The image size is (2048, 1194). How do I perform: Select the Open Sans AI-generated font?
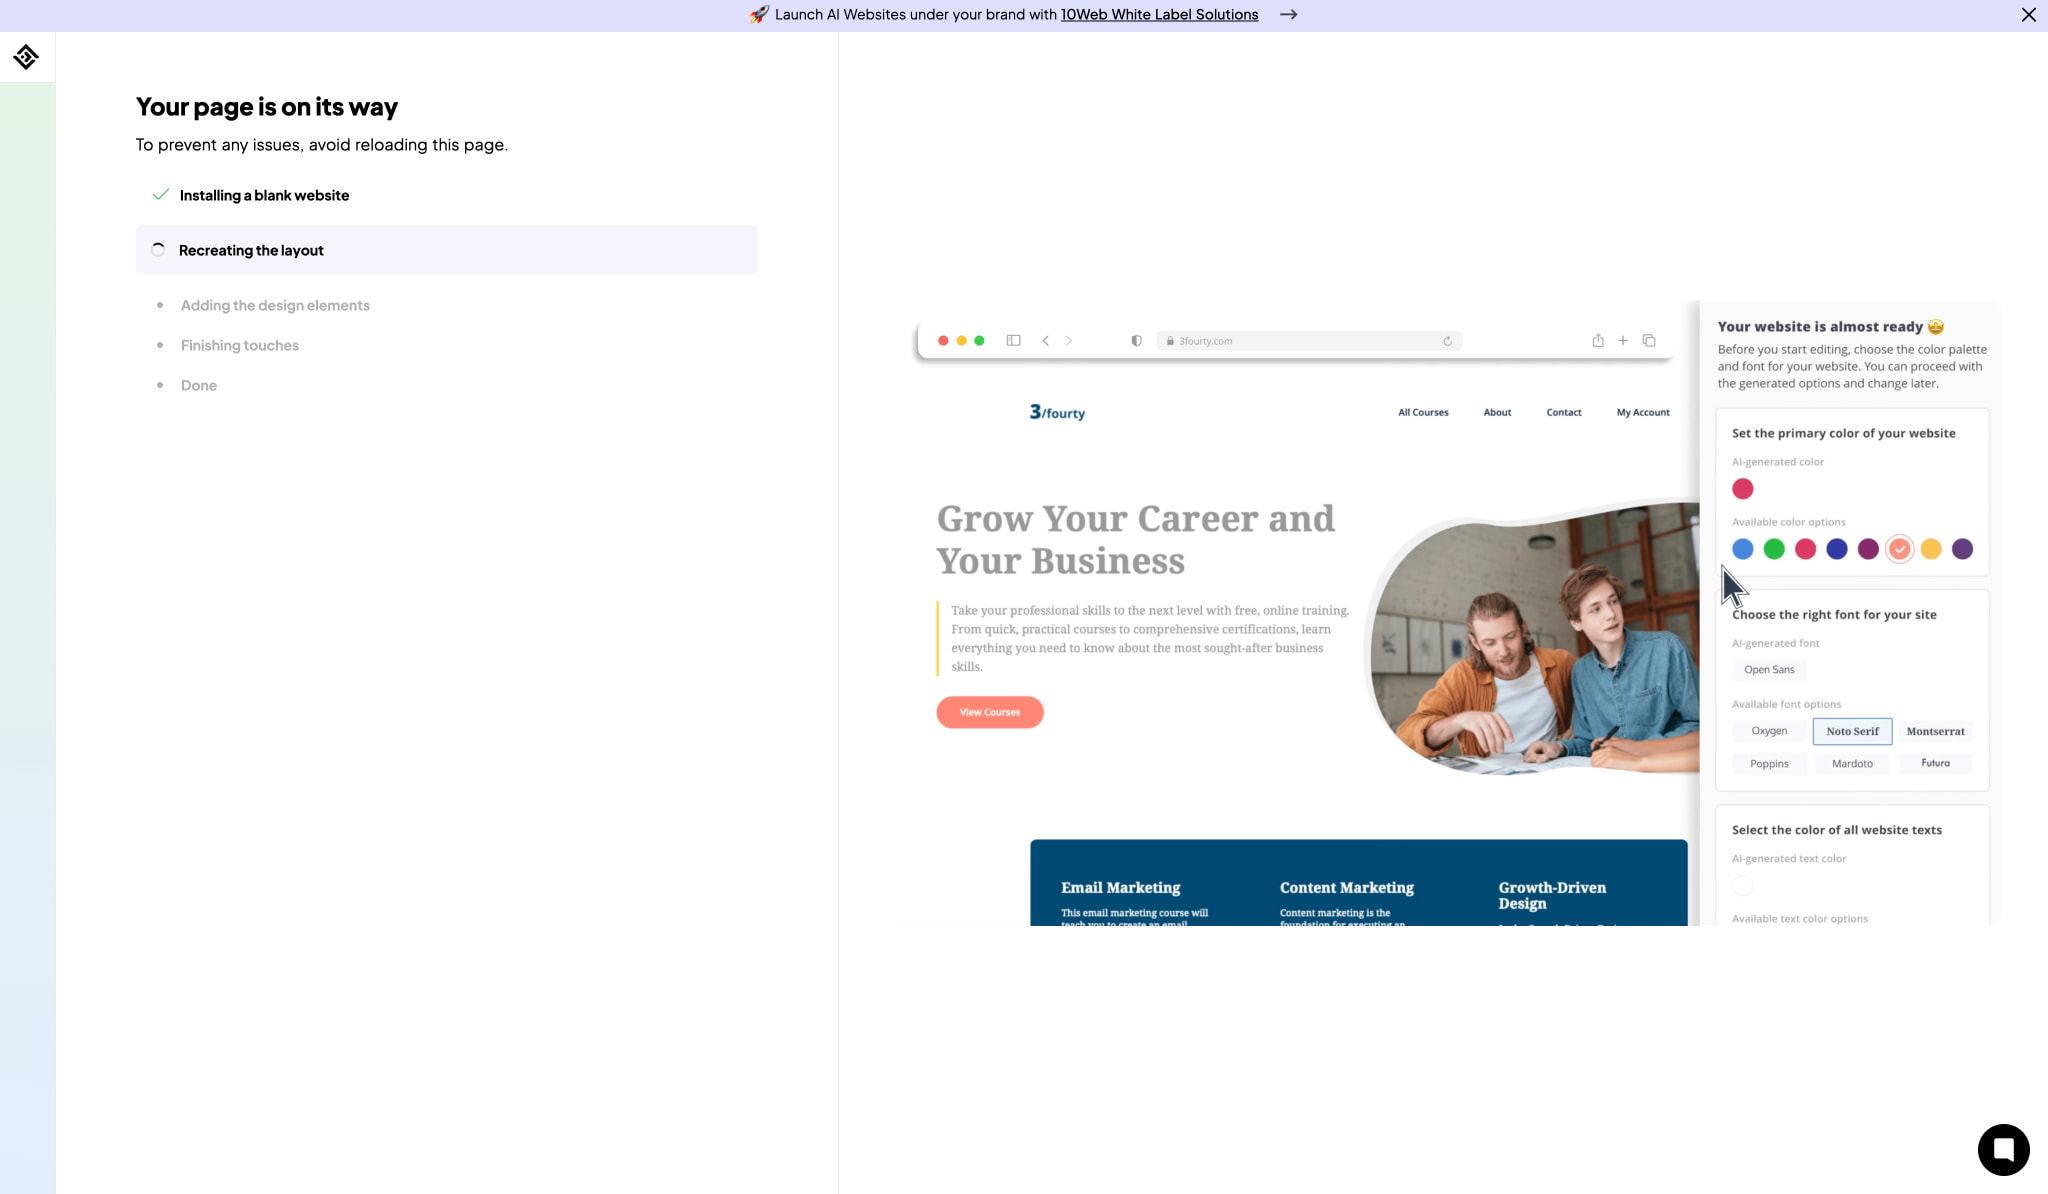[1769, 670]
